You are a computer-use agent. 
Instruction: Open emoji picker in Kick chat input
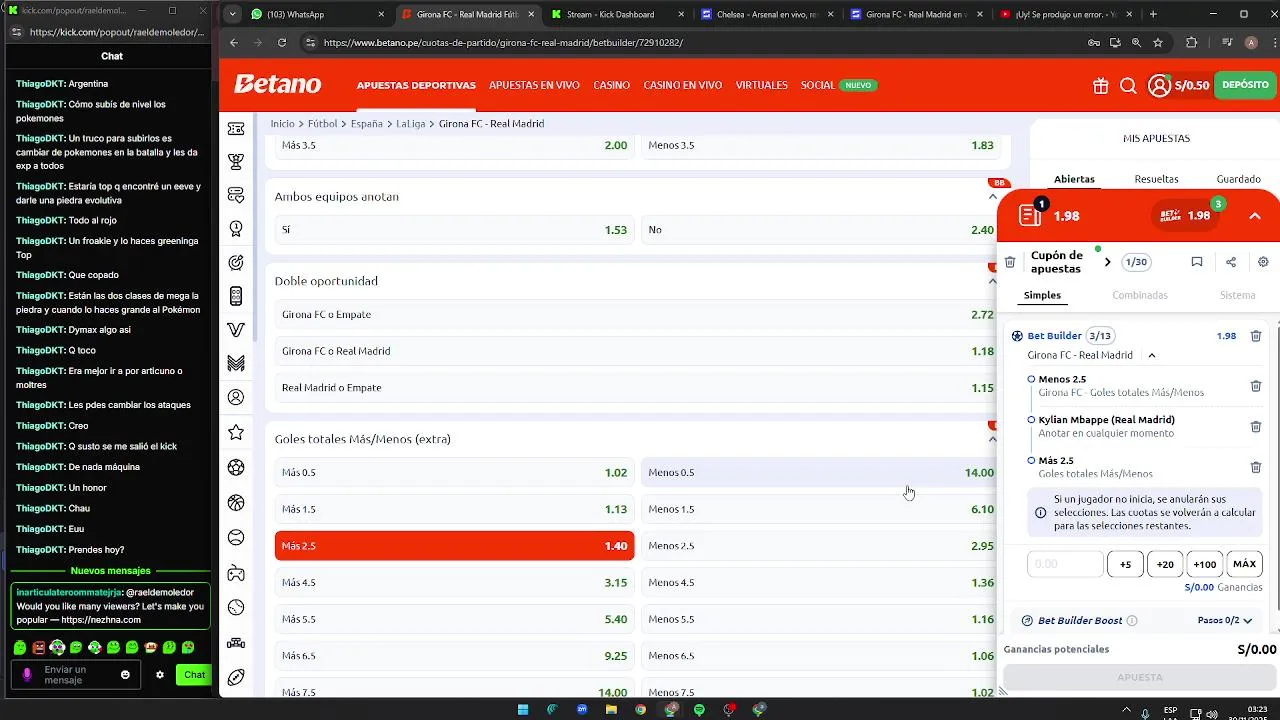(x=125, y=675)
